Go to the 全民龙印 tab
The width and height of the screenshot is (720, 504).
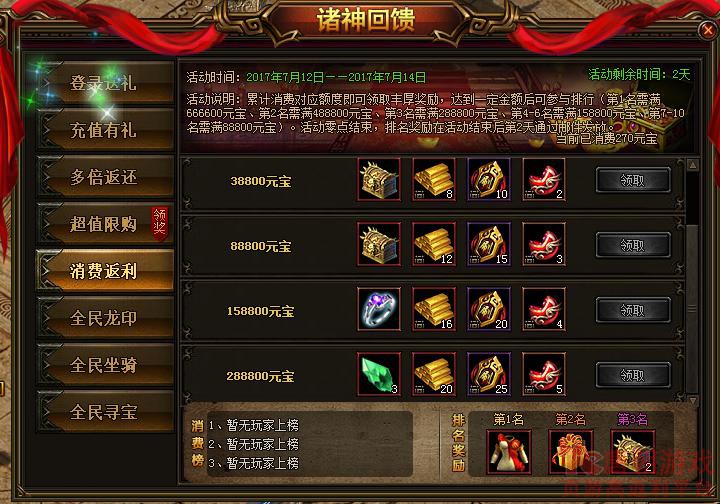(x=105, y=318)
